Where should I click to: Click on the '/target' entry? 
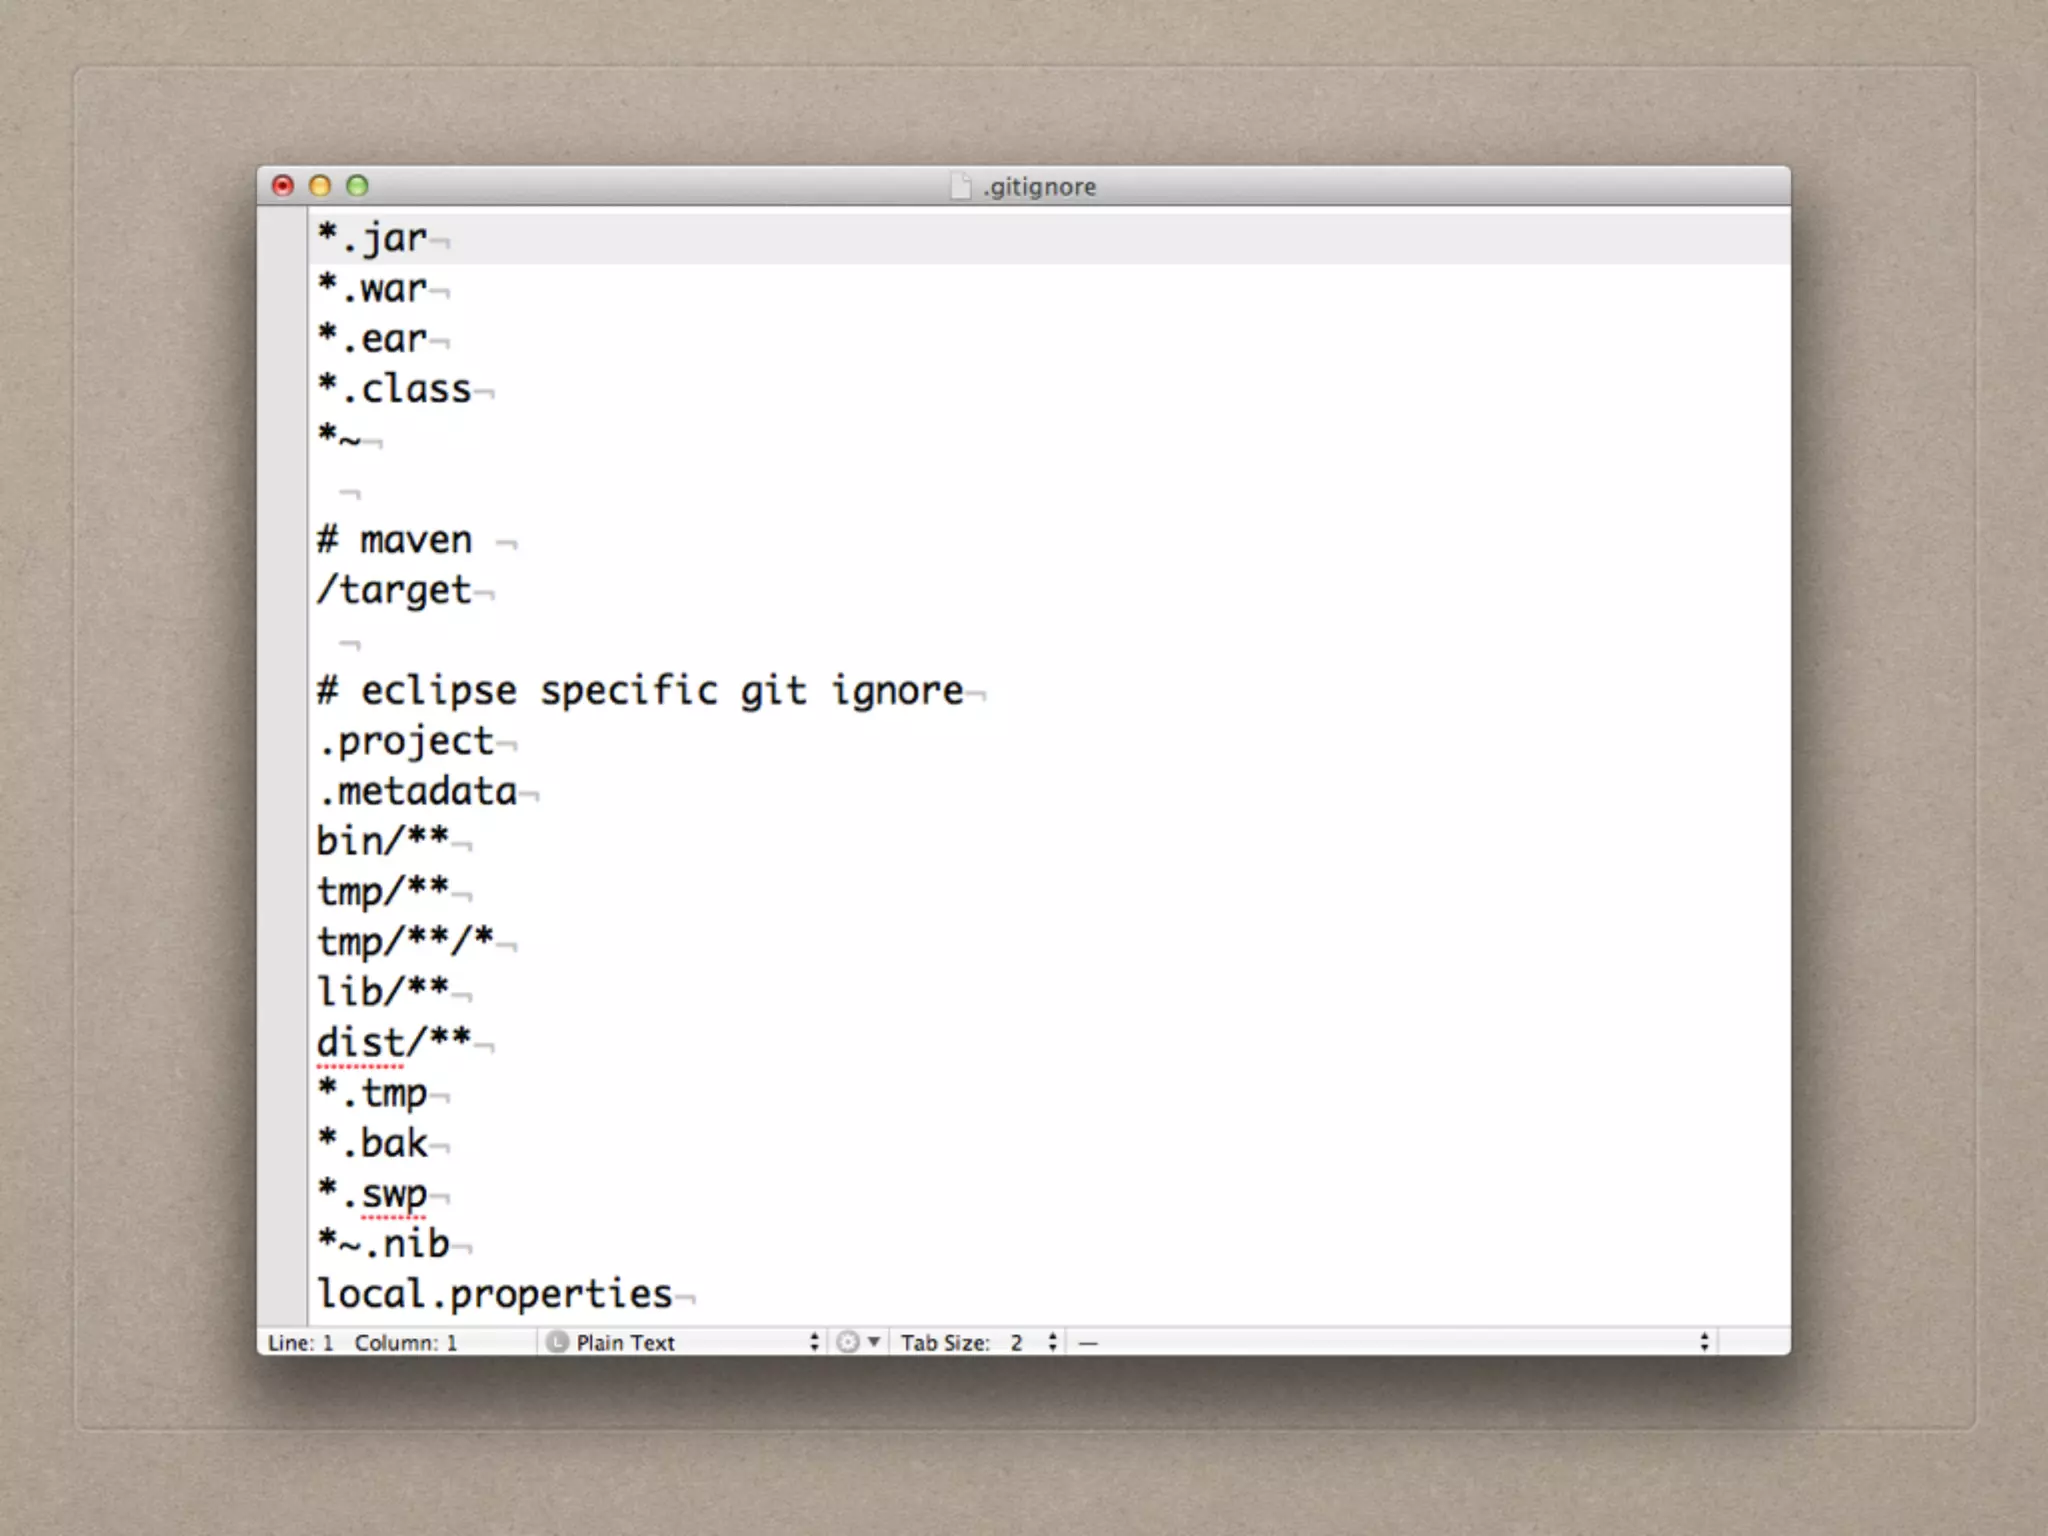click(x=394, y=590)
